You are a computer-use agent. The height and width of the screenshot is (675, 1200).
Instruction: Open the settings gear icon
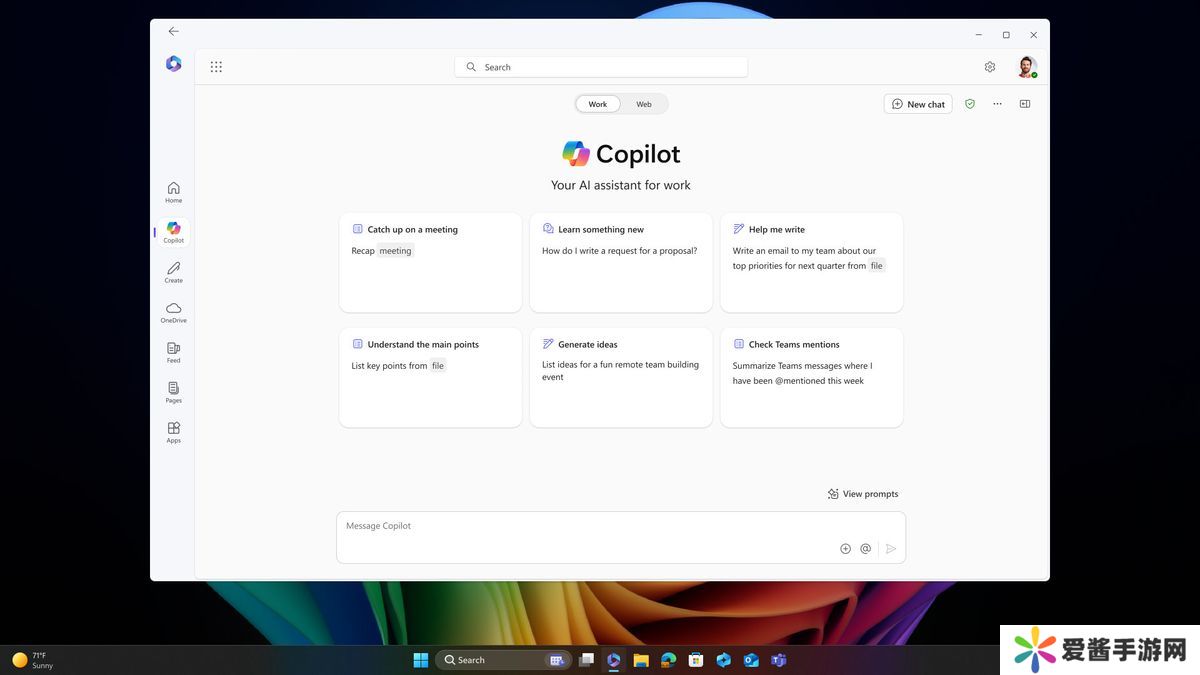(989, 67)
